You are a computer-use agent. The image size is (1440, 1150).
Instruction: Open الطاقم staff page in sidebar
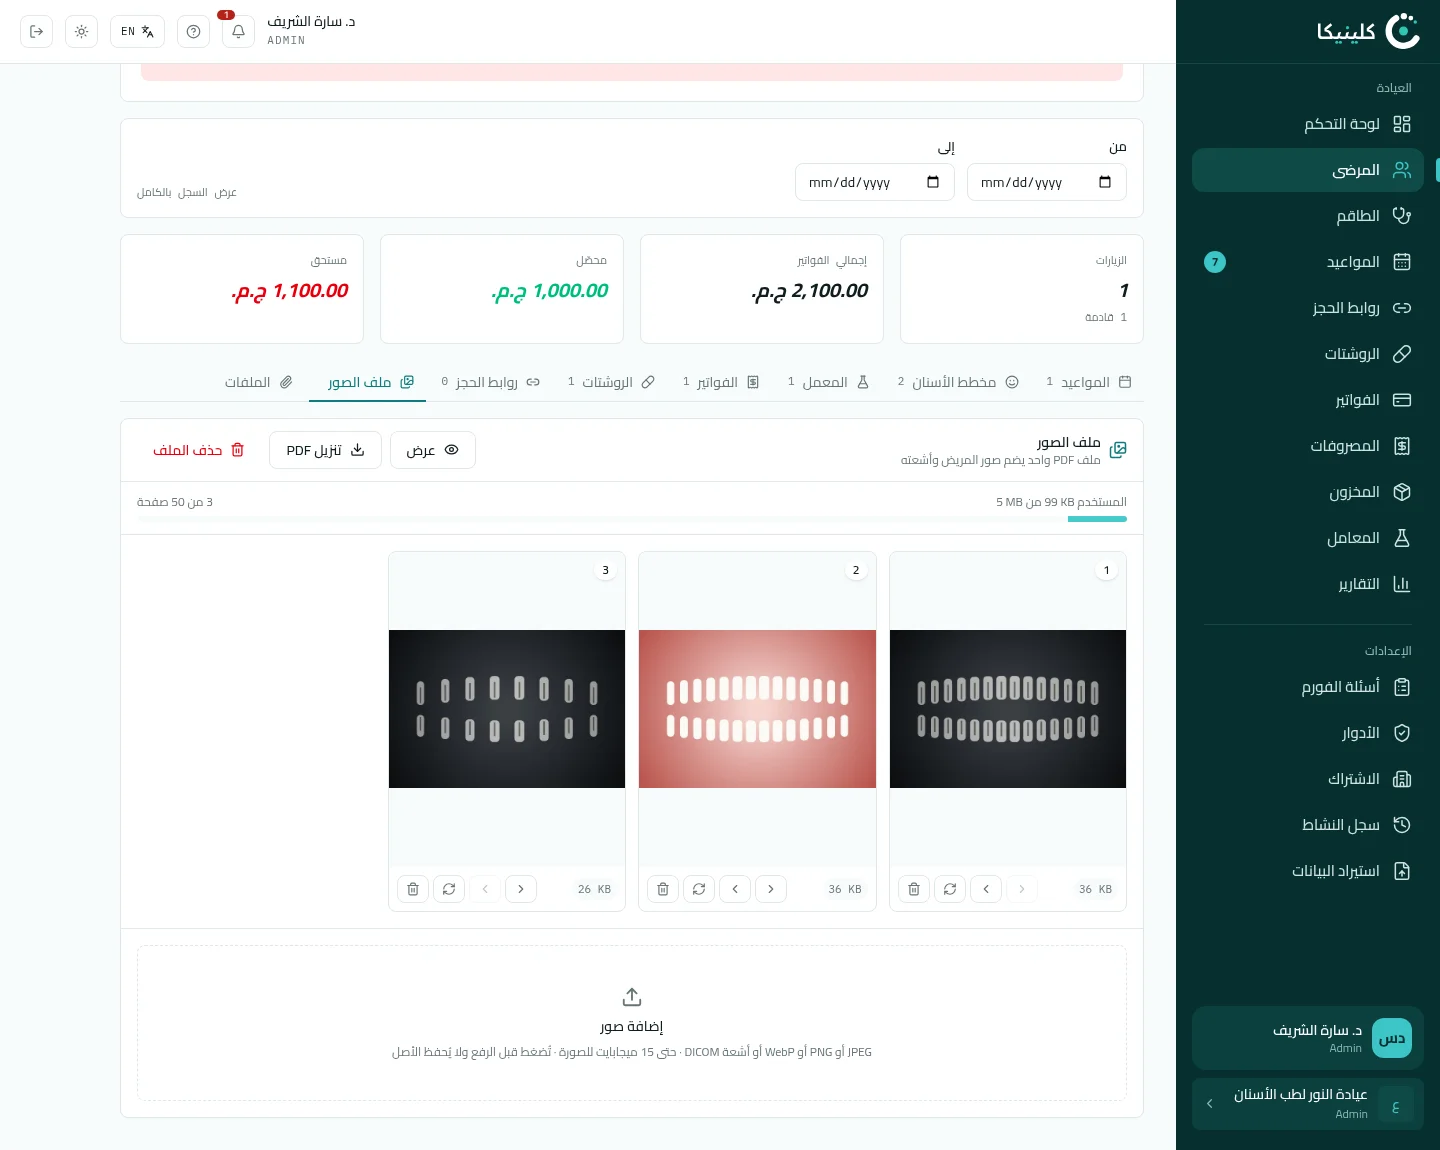pyautogui.click(x=1308, y=216)
